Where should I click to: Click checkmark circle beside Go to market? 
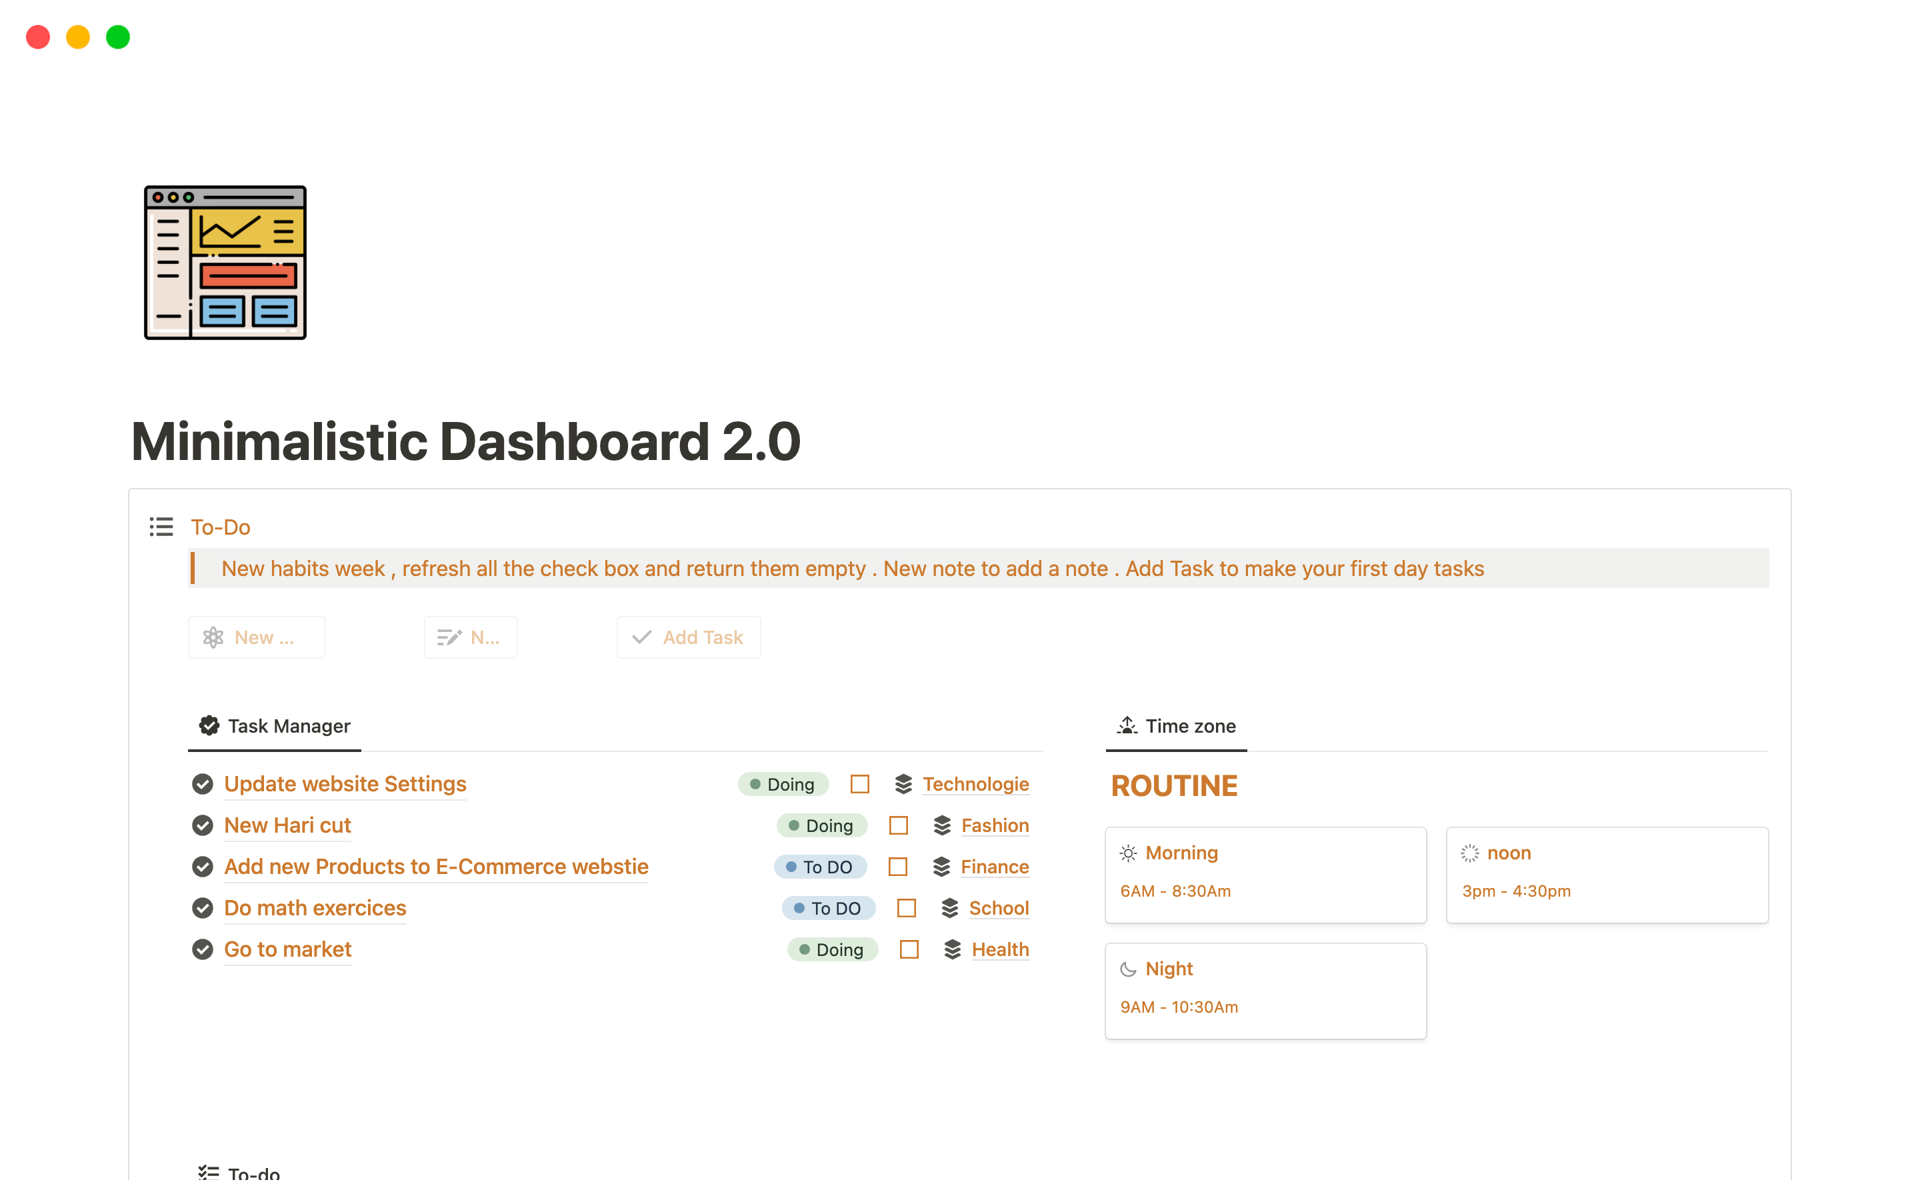click(x=203, y=949)
